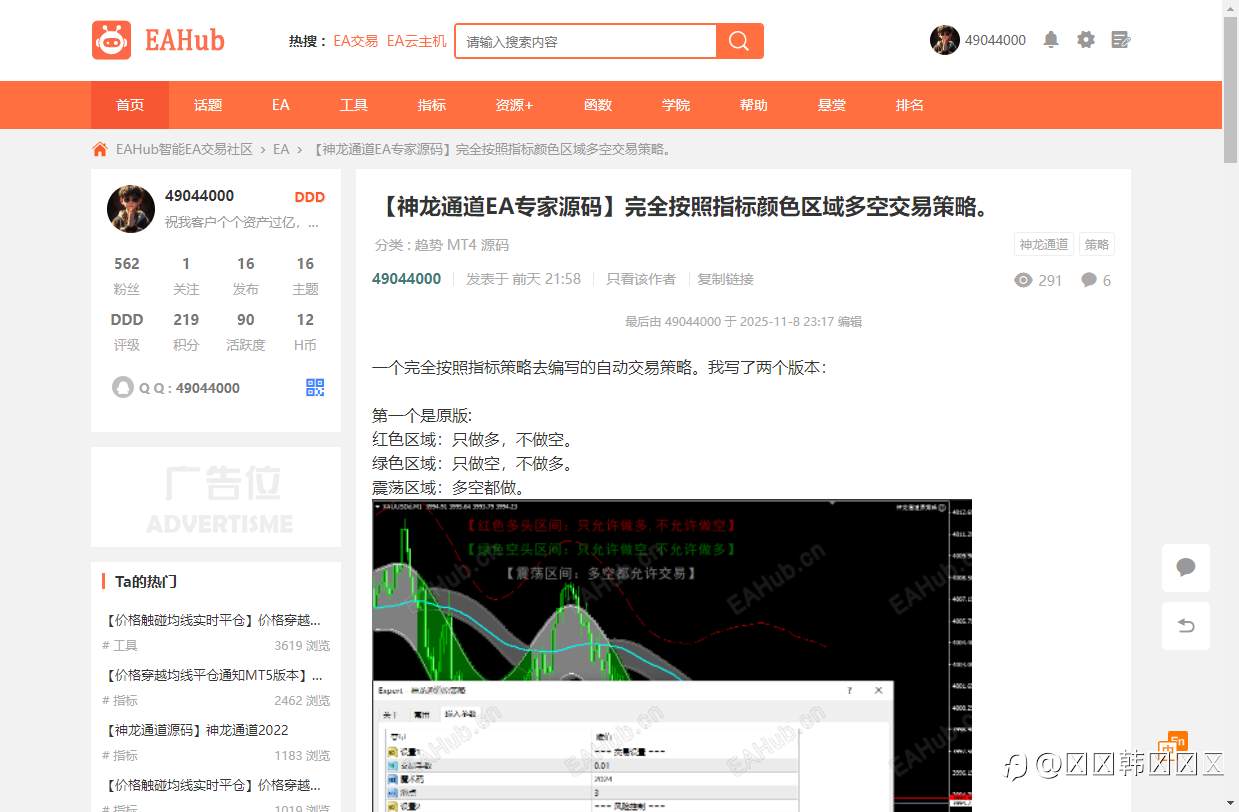Click the orange search magnifier button
The image size is (1239, 812).
pyautogui.click(x=739, y=41)
